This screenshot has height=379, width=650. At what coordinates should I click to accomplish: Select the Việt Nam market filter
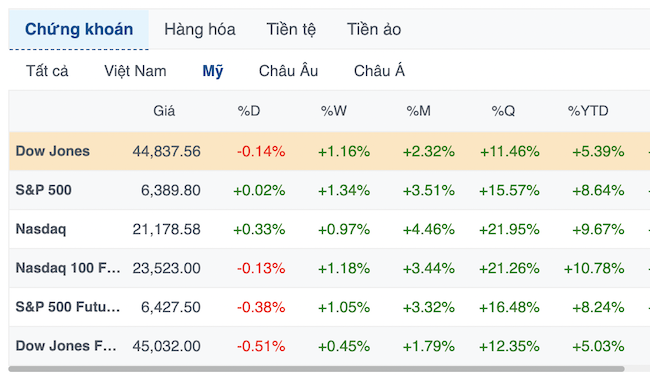point(135,71)
